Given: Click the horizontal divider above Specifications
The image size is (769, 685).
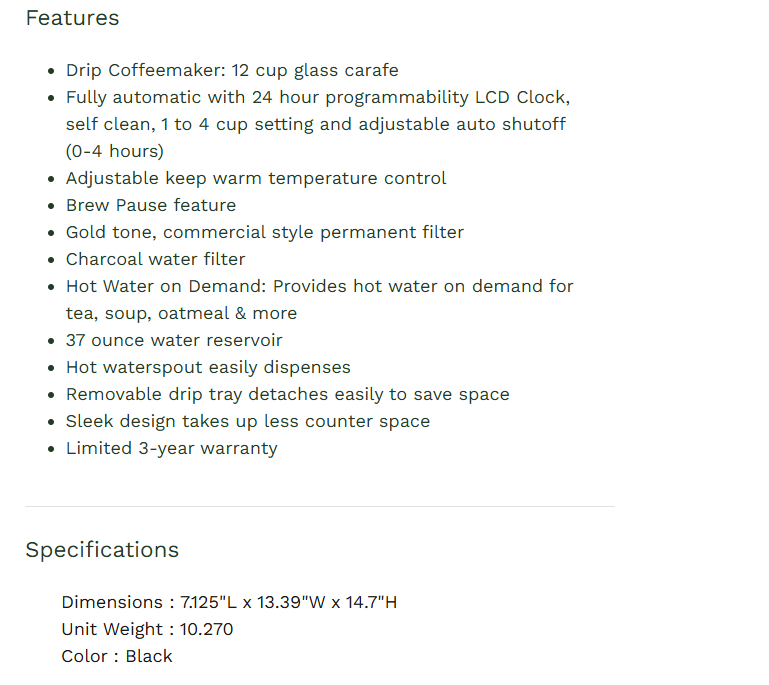Looking at the screenshot, I should click(320, 507).
